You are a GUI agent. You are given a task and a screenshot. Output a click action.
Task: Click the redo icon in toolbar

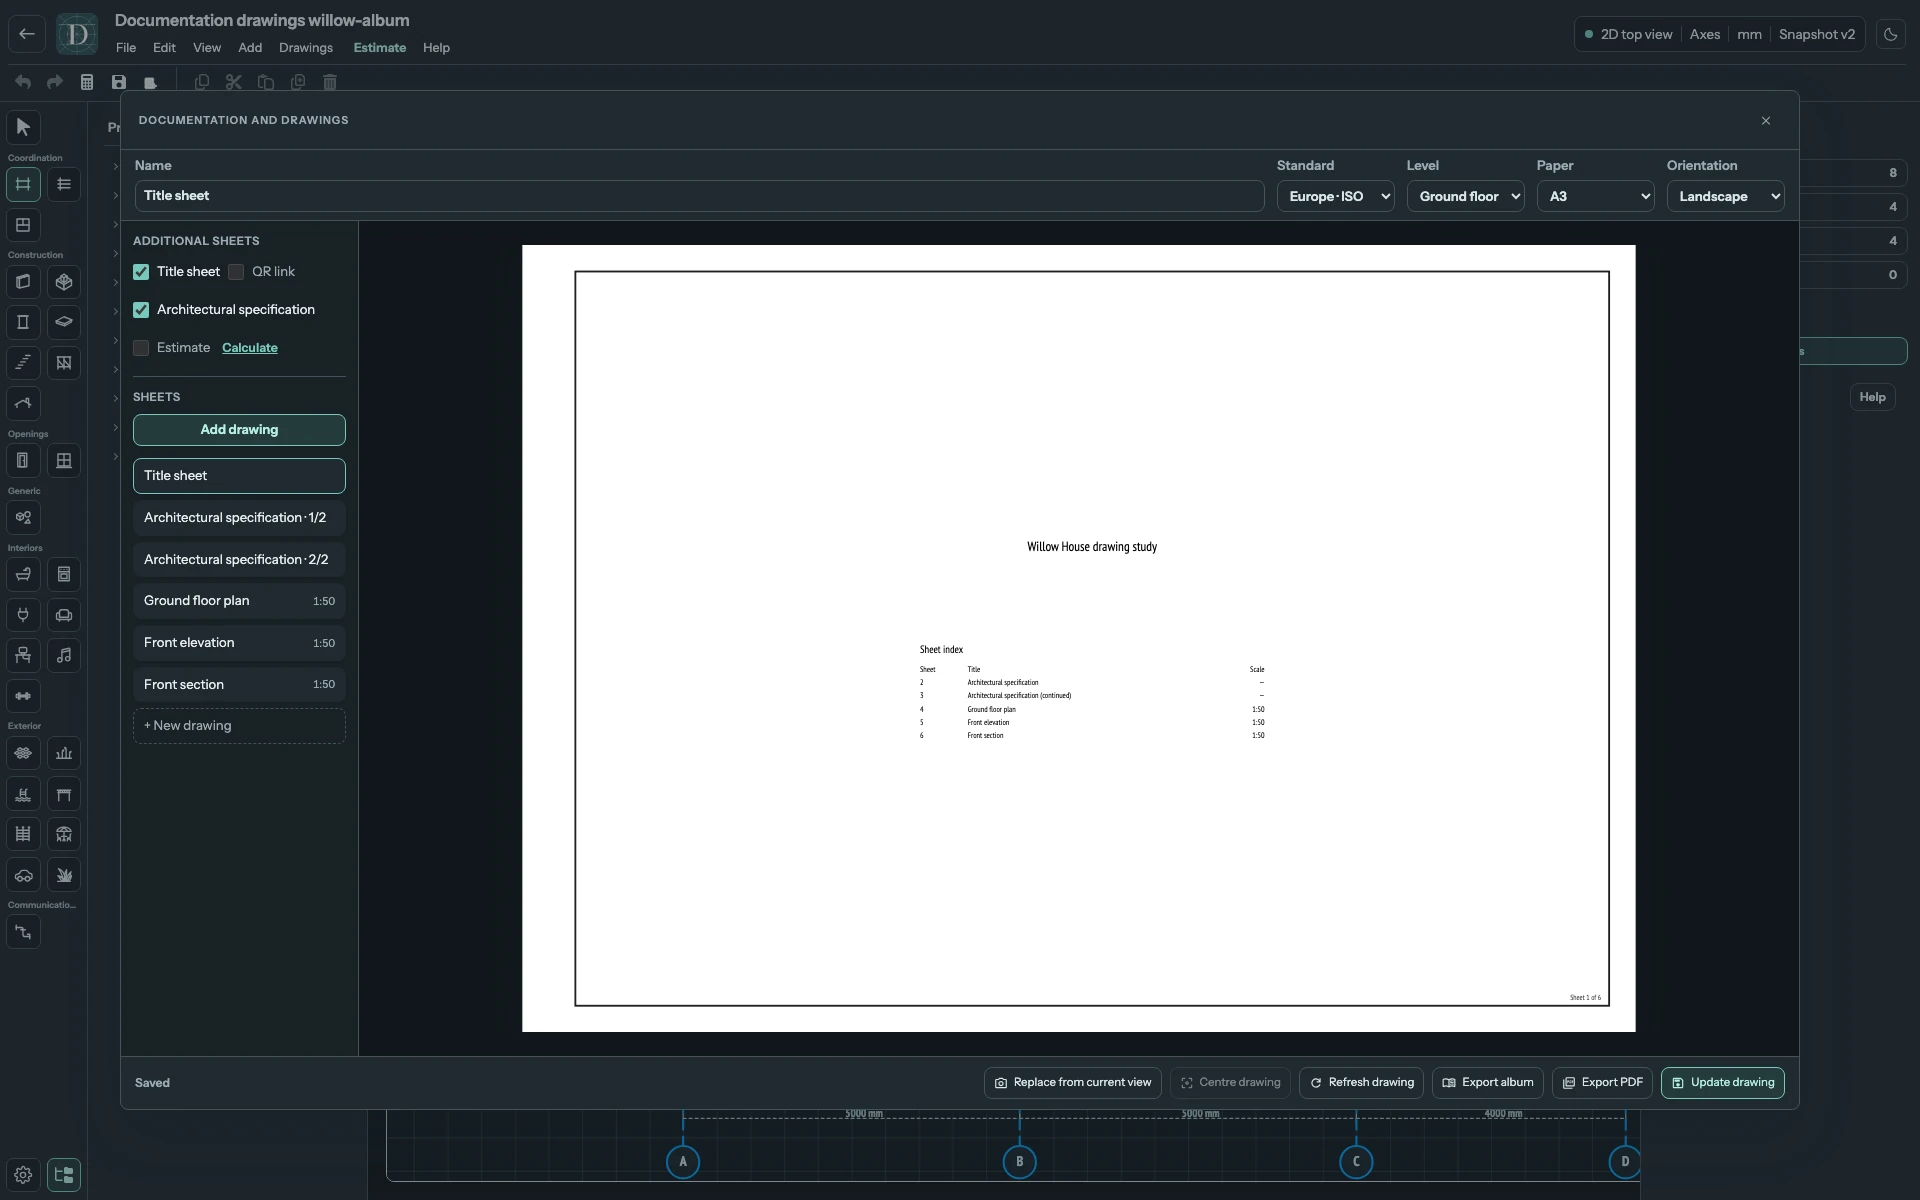tap(55, 82)
